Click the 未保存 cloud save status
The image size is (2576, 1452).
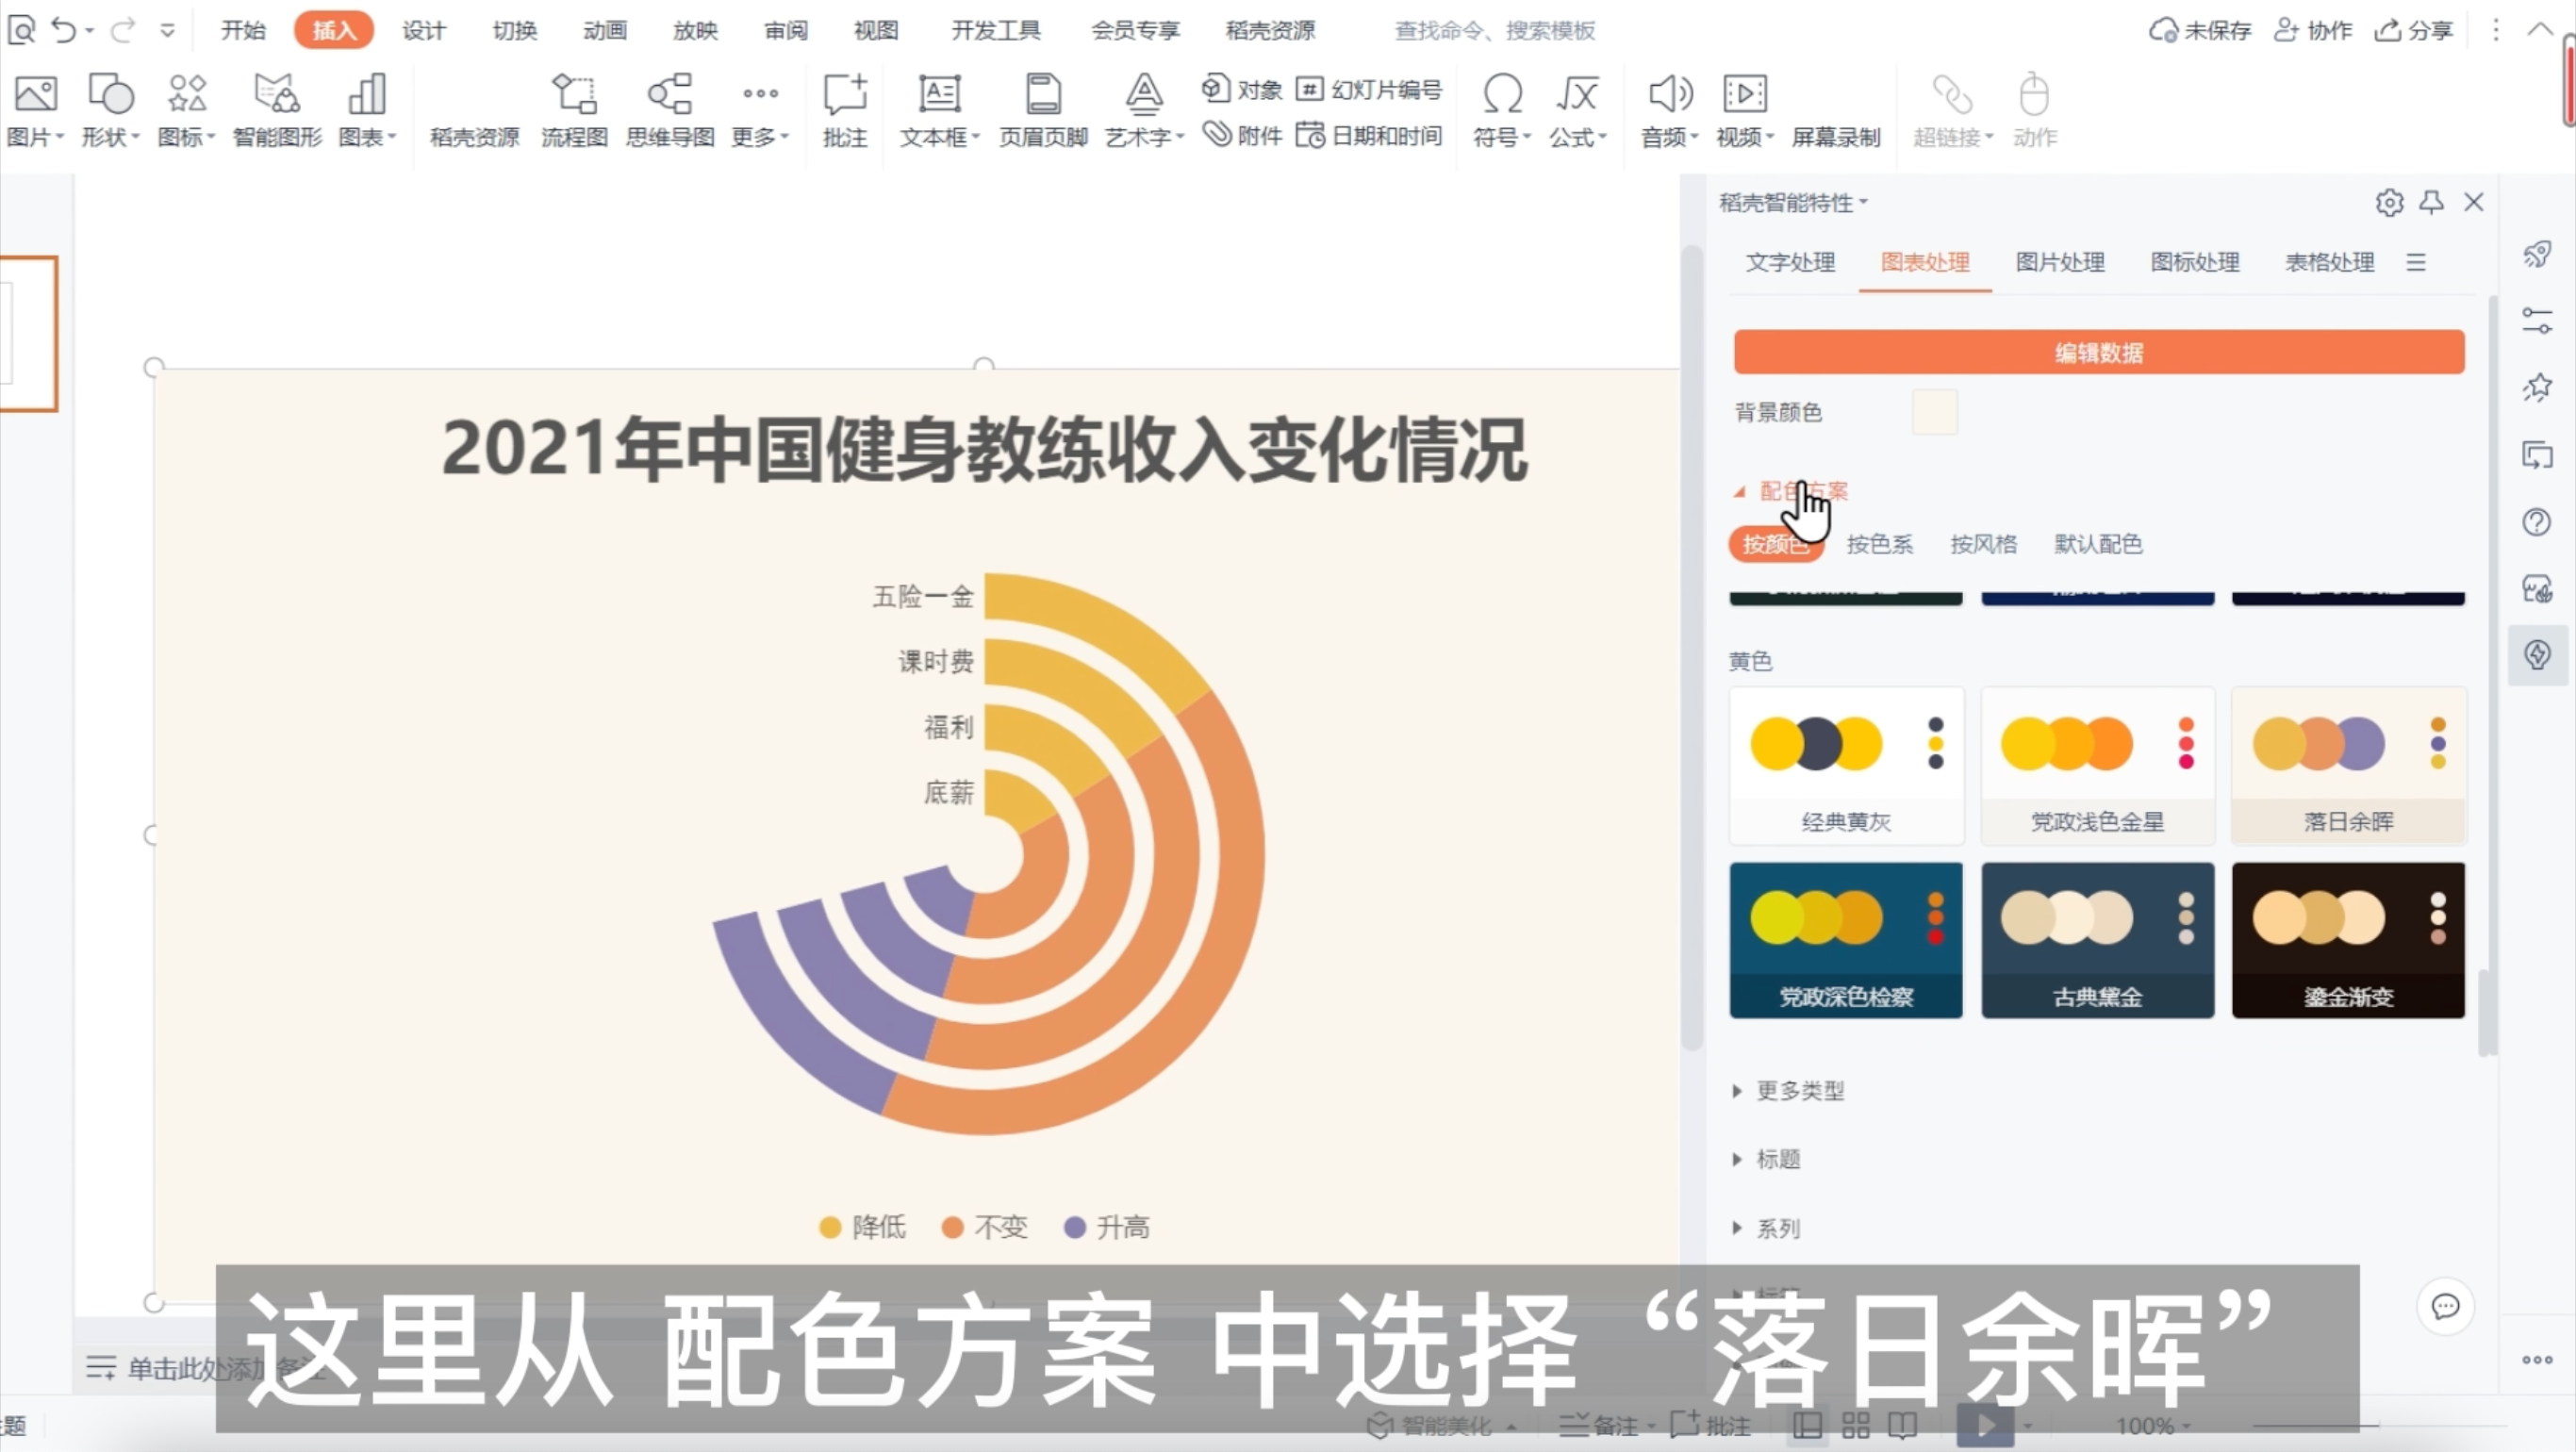pos(2199,31)
